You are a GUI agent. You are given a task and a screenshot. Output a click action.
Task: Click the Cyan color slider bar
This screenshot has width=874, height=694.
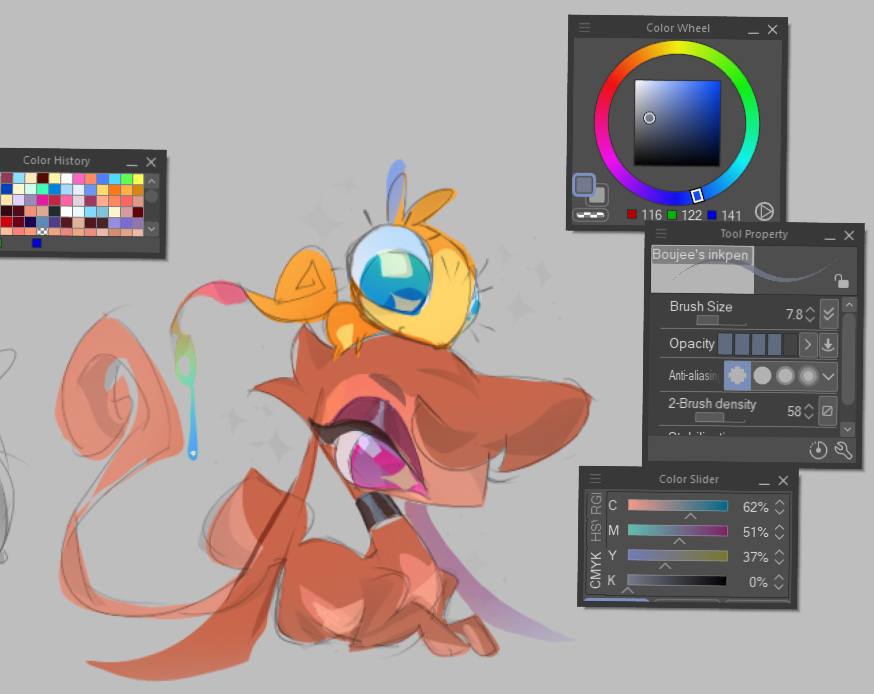pos(677,506)
